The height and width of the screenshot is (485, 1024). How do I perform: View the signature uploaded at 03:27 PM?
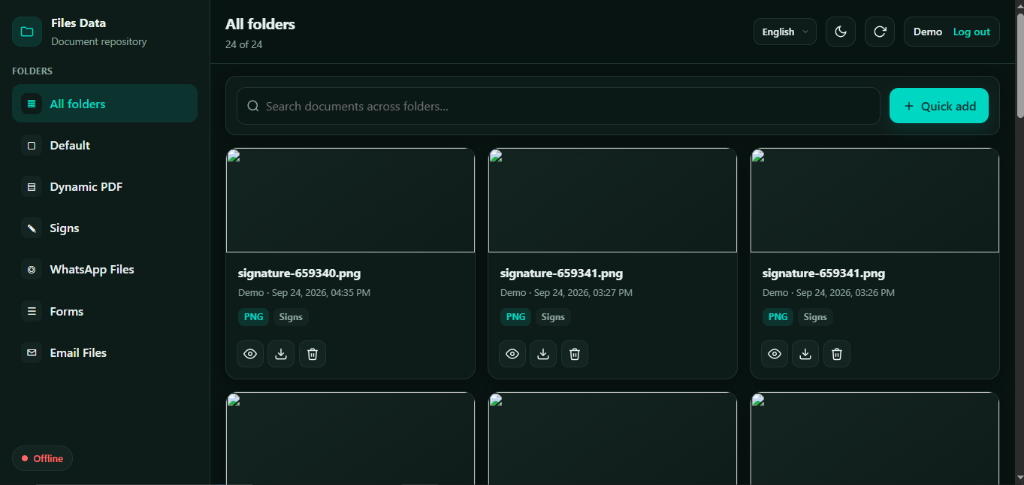[513, 354]
